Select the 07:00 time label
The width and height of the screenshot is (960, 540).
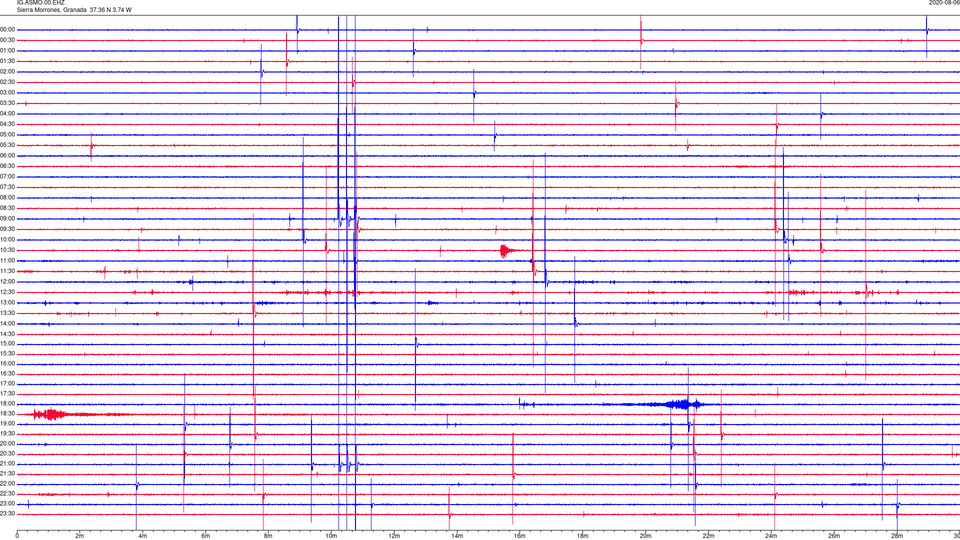[8, 176]
